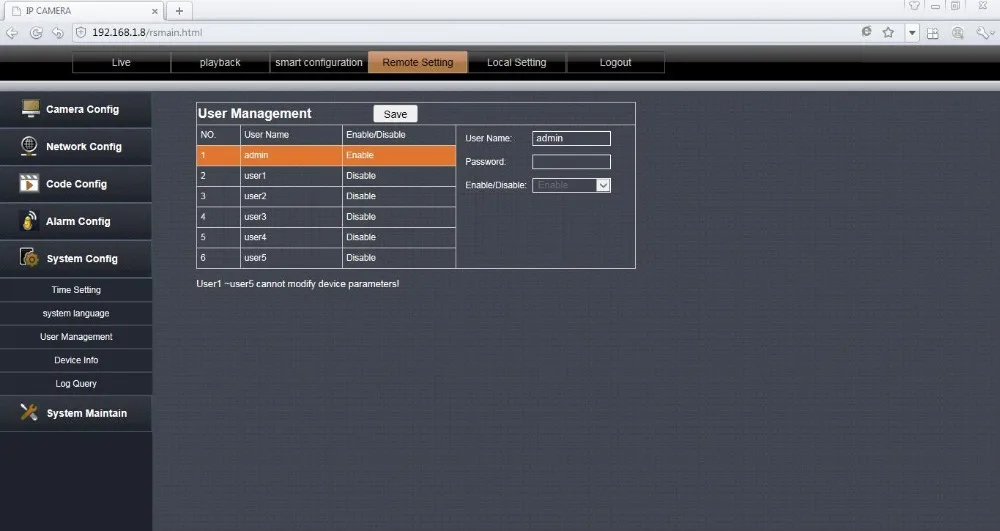Open the bookmark dropdown arrow beside star

[912, 33]
